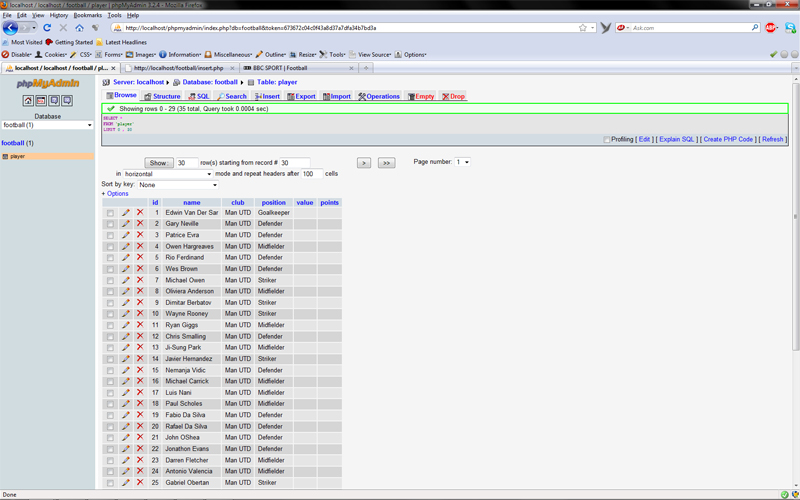Check the box for Edwin Van Der Sar
Image resolution: width=800 pixels, height=500 pixels.
tap(110, 213)
